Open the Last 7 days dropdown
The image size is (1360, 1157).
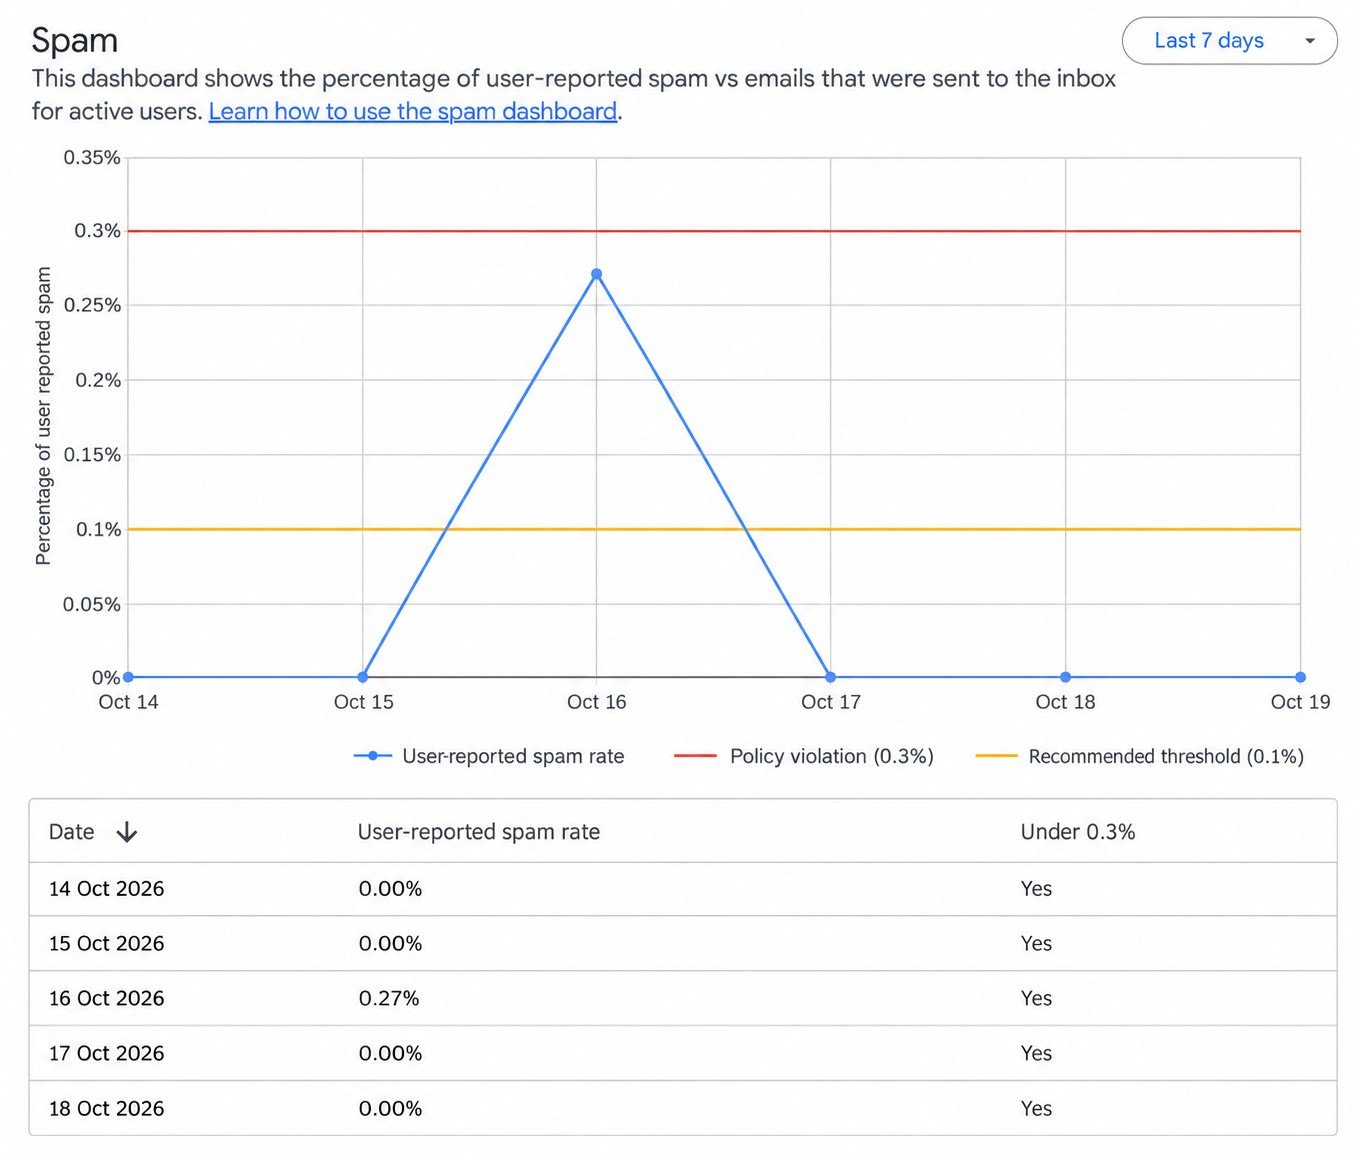pos(1229,41)
